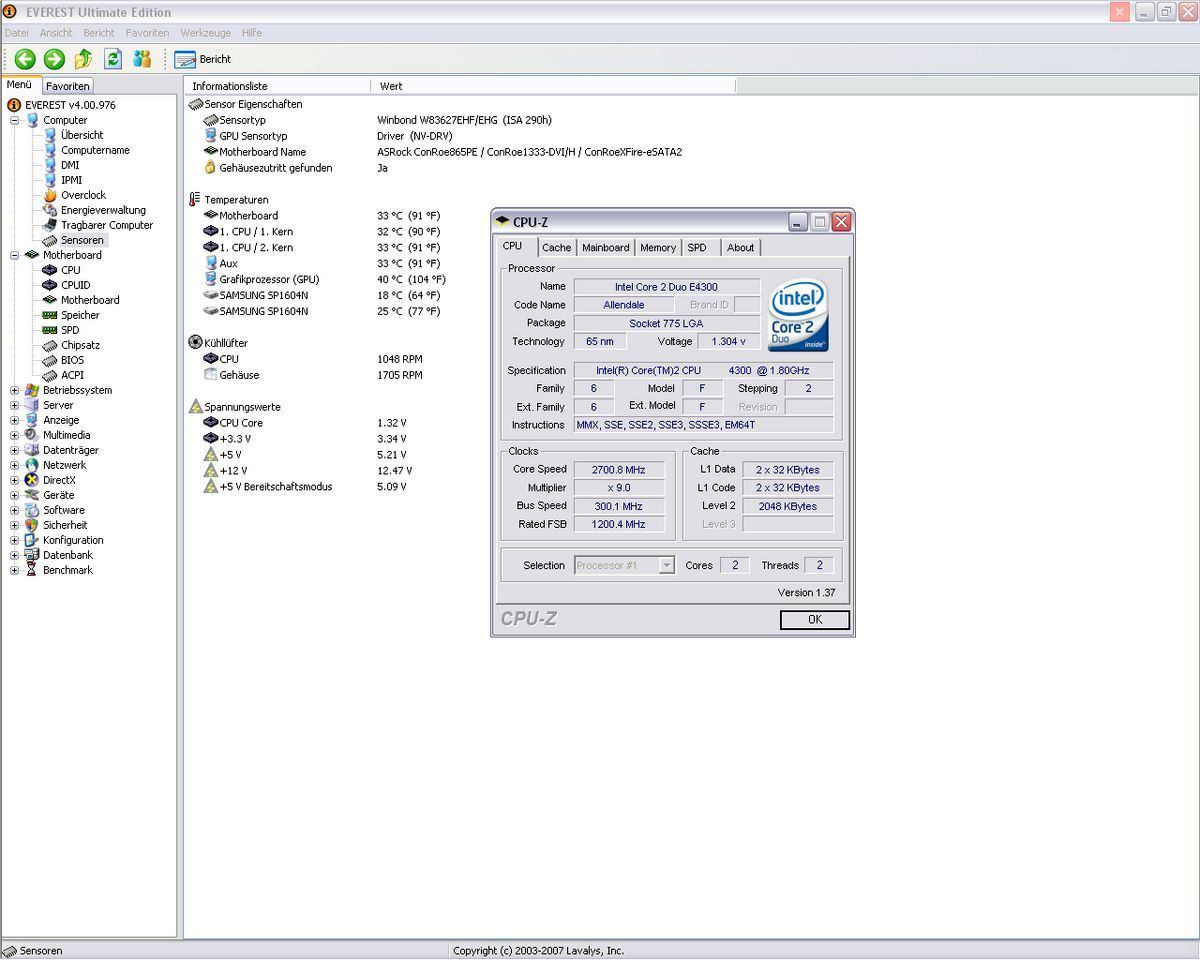Minimize the CPU-Z window
The width and height of the screenshot is (1200, 960).
pos(797,222)
